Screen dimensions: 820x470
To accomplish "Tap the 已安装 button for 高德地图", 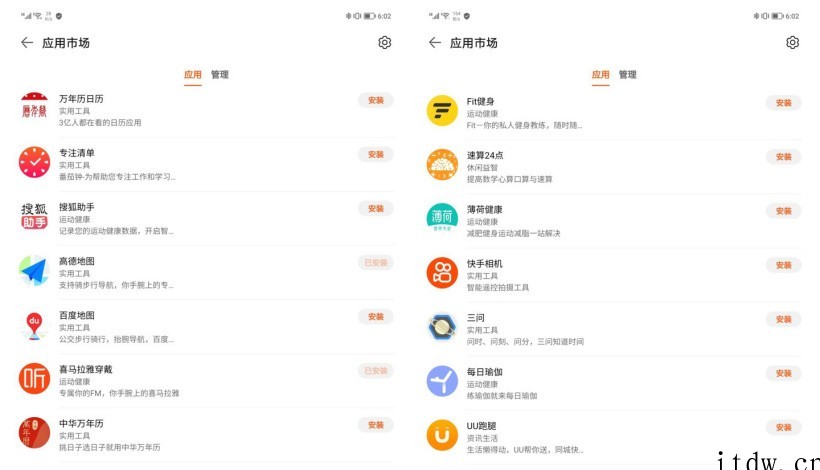I will pos(375,262).
